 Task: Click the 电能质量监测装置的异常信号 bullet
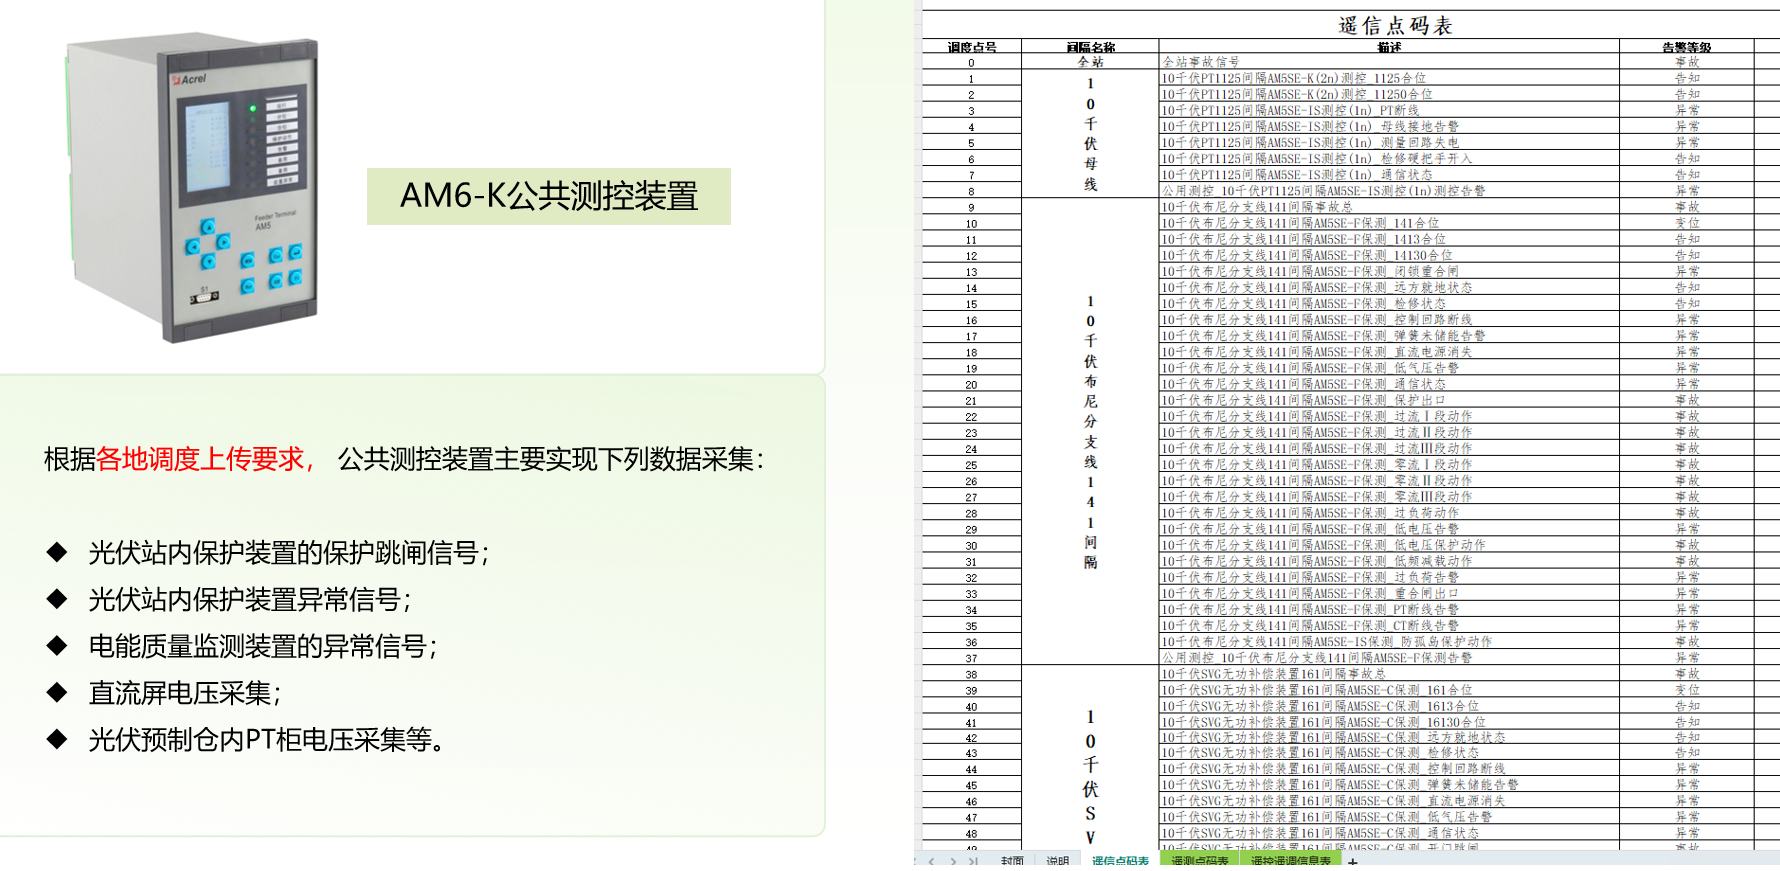click(262, 647)
